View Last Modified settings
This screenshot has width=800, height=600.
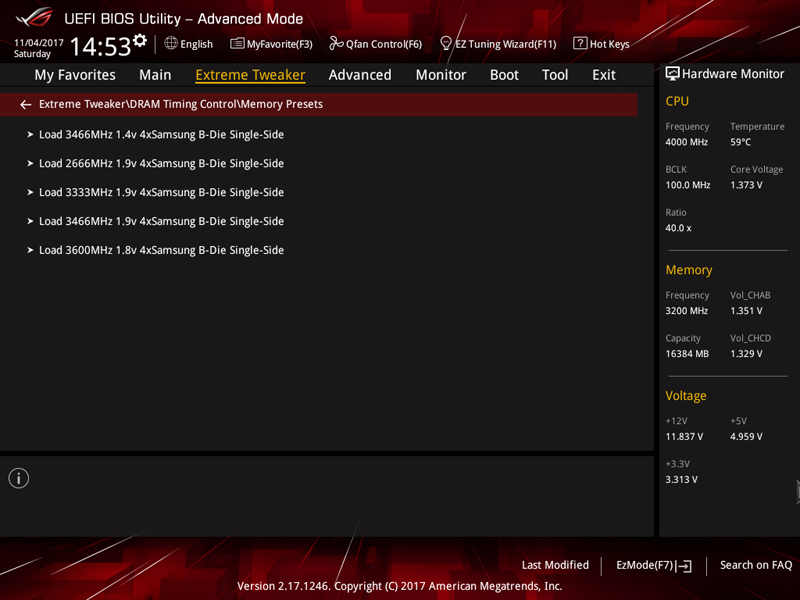(555, 565)
